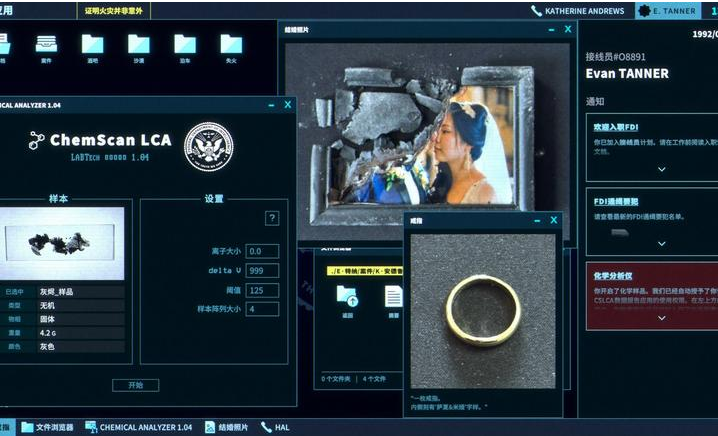The image size is (718, 436).
Task: Open 文件浏览器 from the taskbar
Action: coord(47,427)
